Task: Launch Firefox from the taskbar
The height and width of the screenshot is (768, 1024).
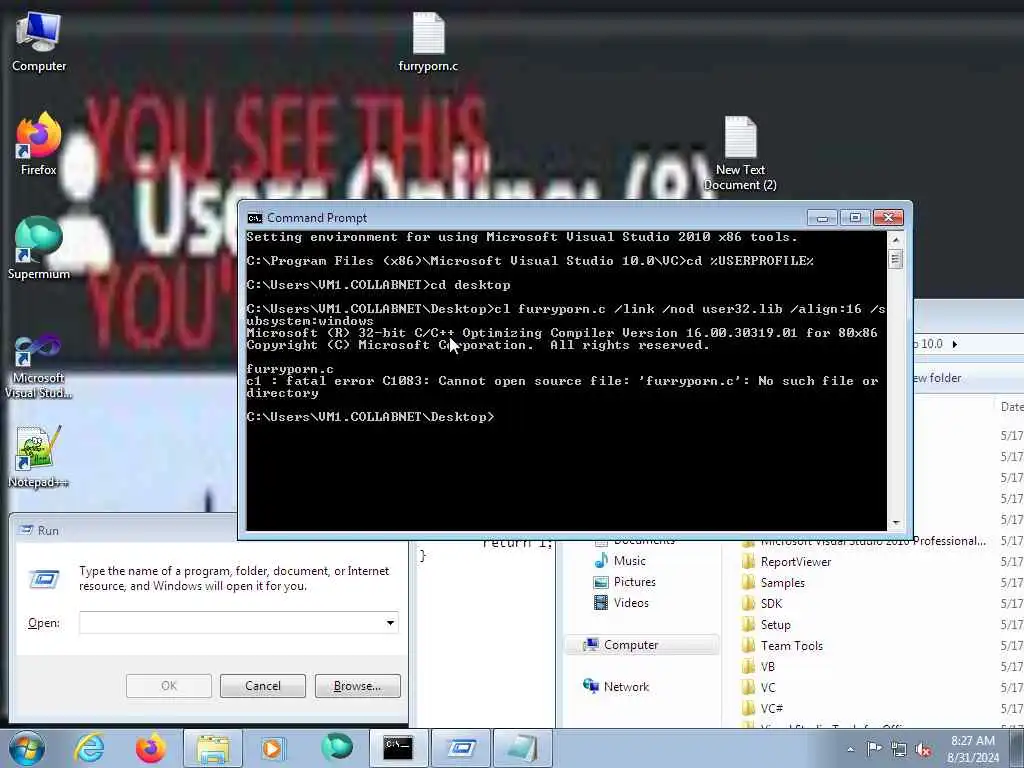Action: (x=151, y=748)
